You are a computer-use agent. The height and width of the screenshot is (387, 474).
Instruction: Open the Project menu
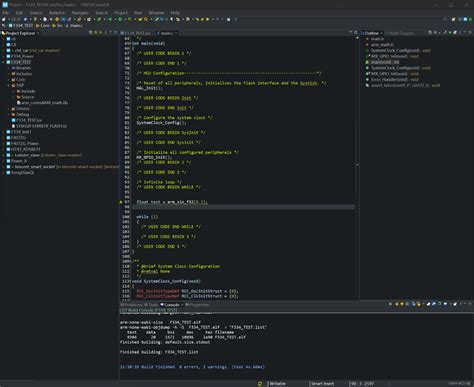pos(121,13)
